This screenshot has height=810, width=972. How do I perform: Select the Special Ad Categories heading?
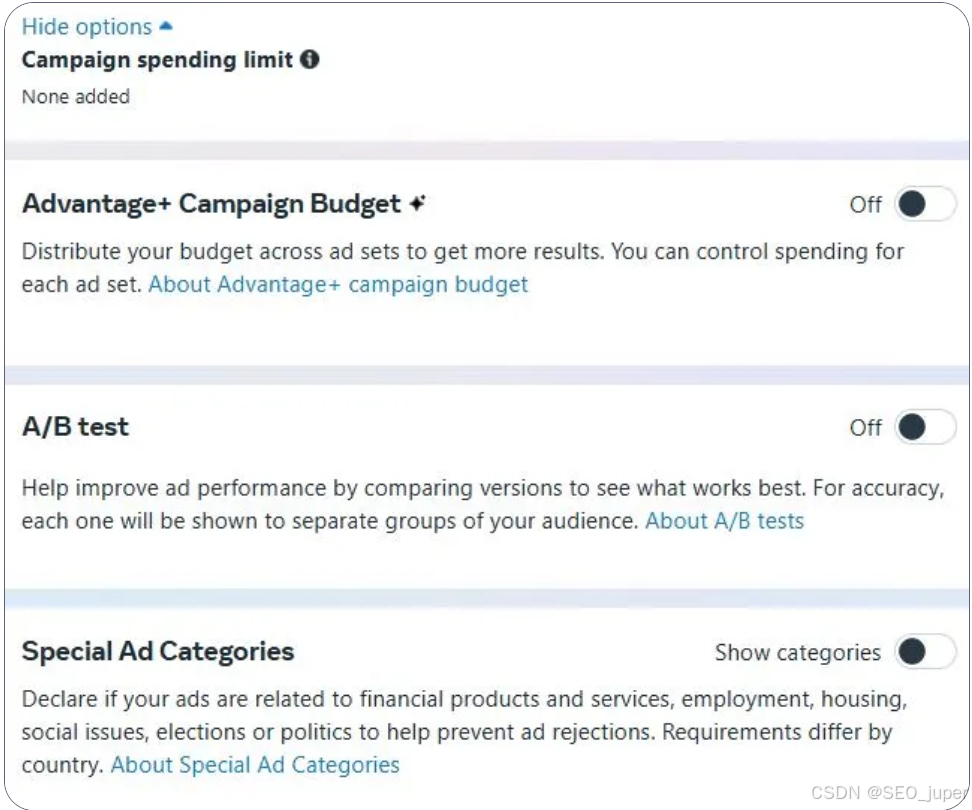[x=158, y=652]
